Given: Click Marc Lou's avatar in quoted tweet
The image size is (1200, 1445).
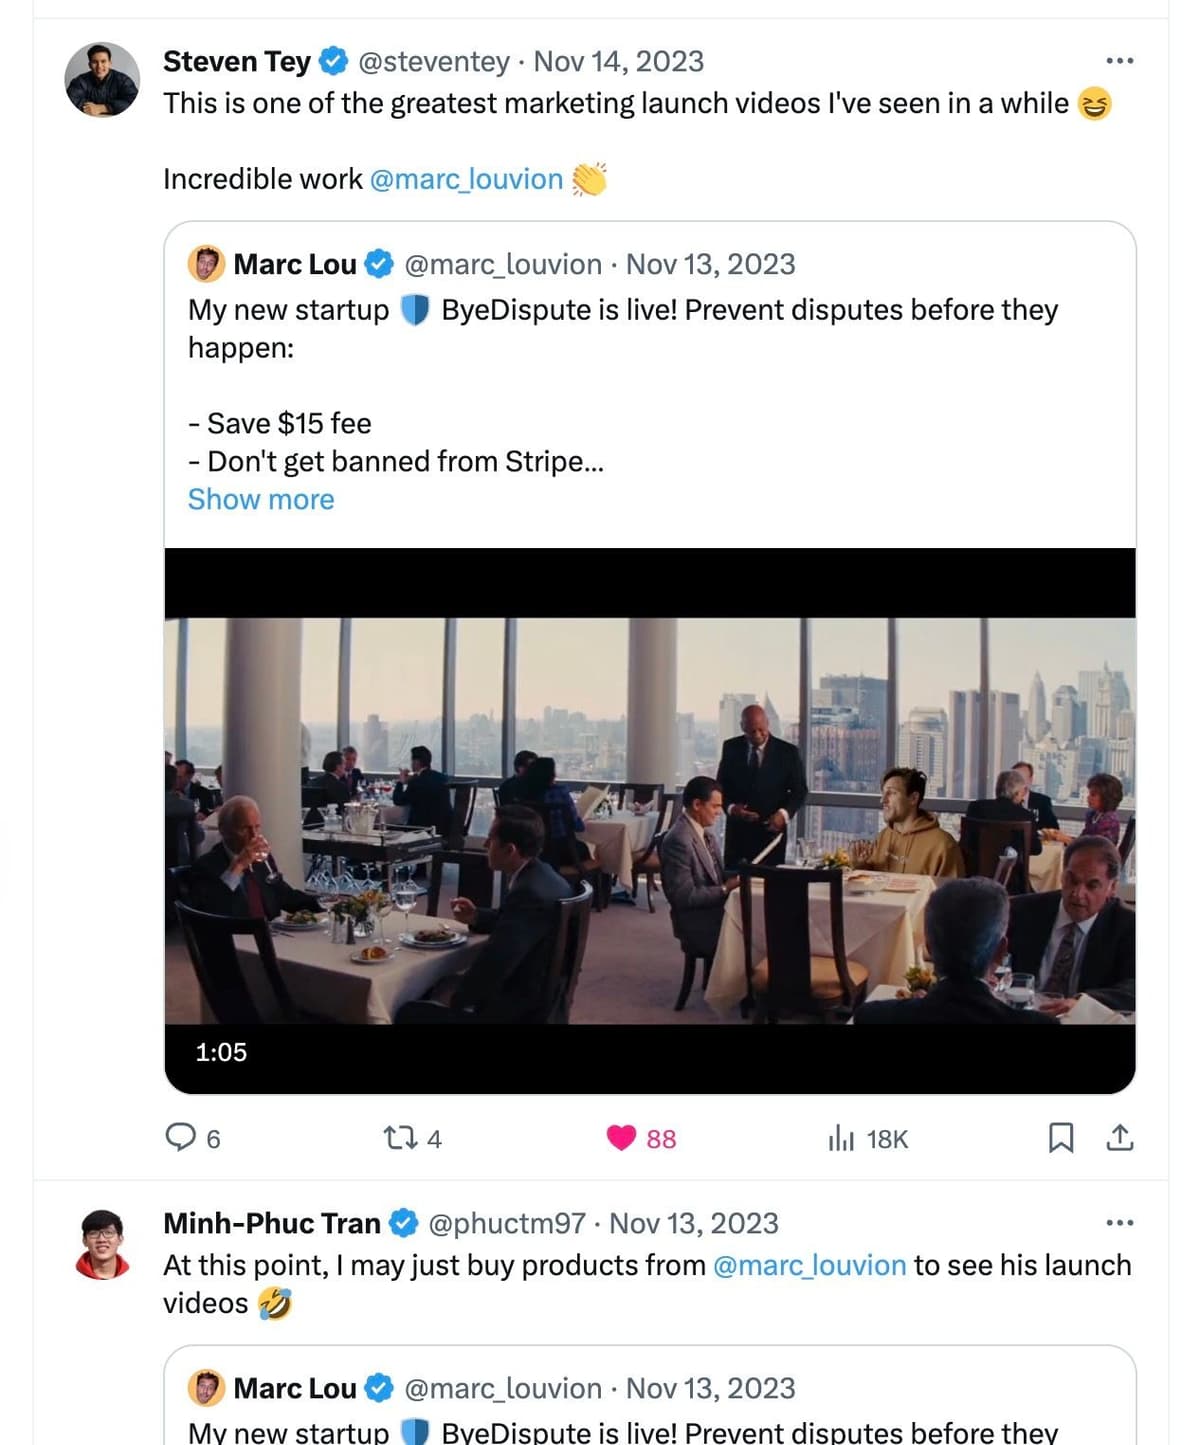Looking at the screenshot, I should pyautogui.click(x=206, y=265).
